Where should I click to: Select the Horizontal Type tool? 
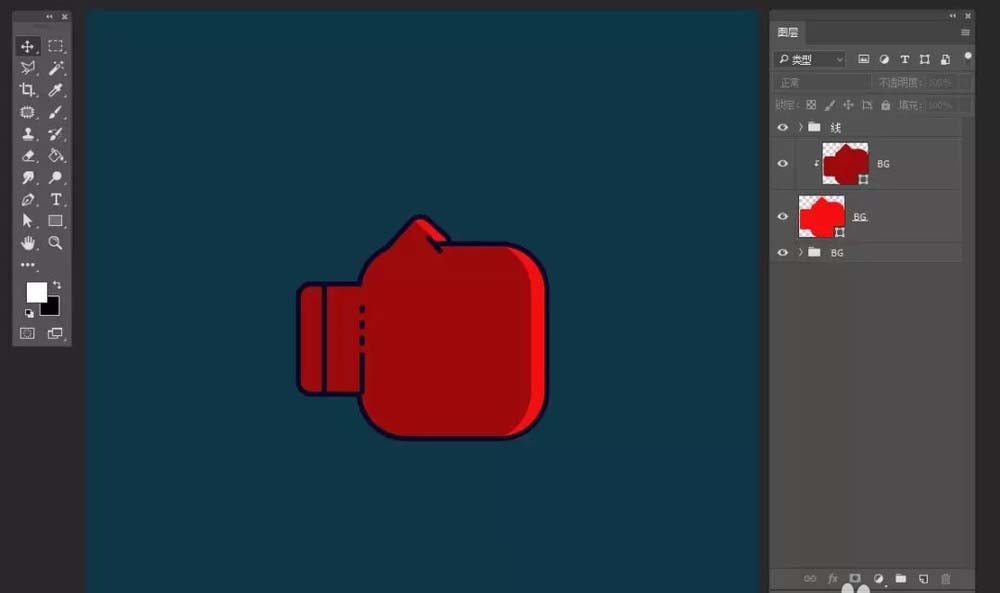[55, 200]
